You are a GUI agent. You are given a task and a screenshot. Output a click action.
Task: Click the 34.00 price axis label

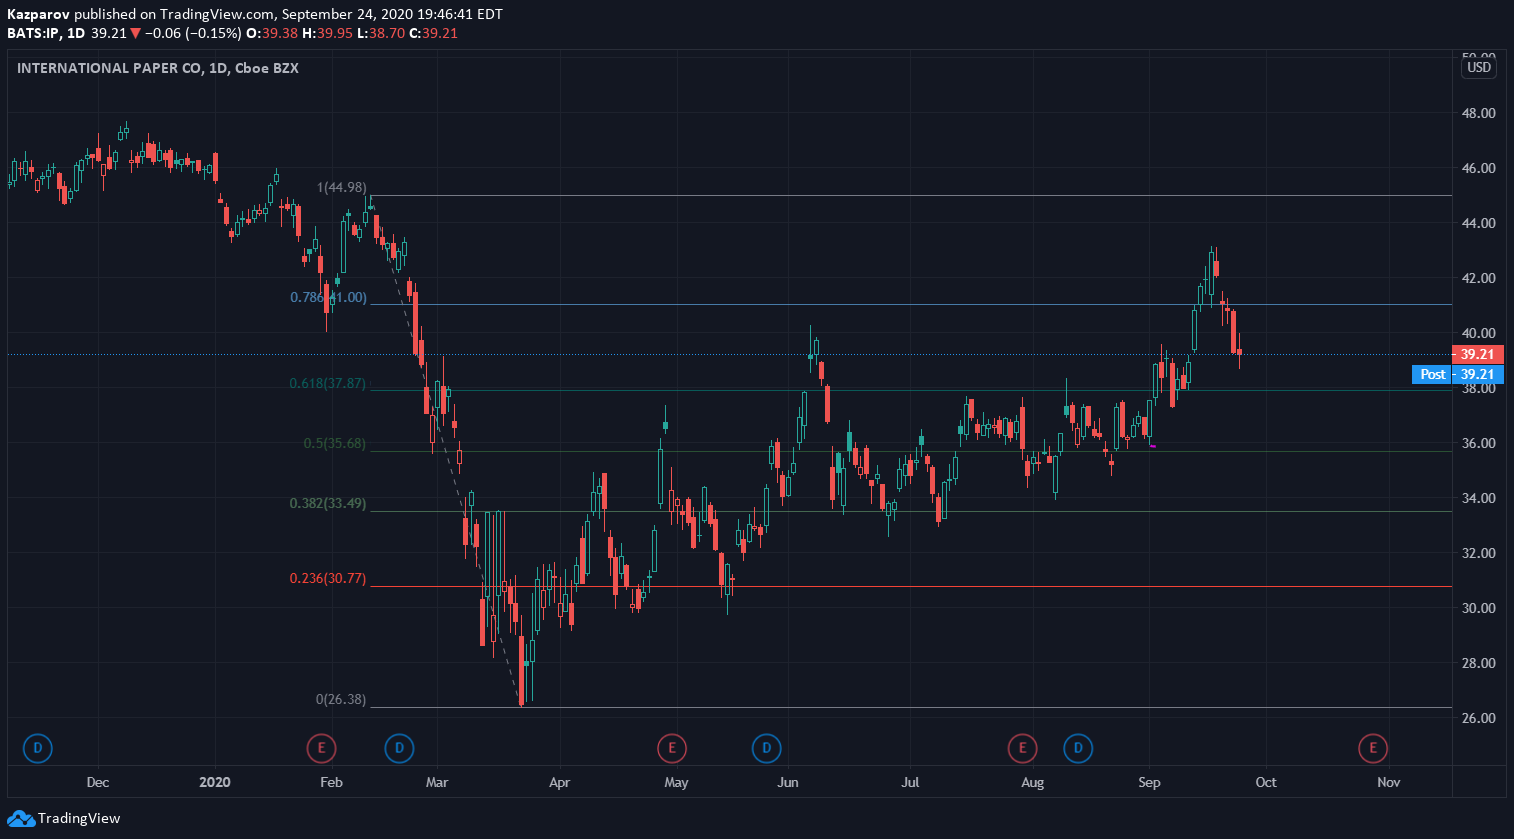pyautogui.click(x=1479, y=499)
